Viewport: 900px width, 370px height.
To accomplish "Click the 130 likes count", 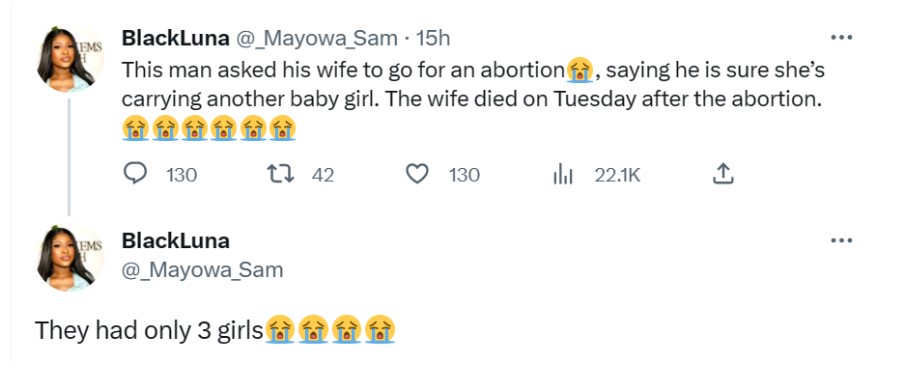I will point(464,175).
